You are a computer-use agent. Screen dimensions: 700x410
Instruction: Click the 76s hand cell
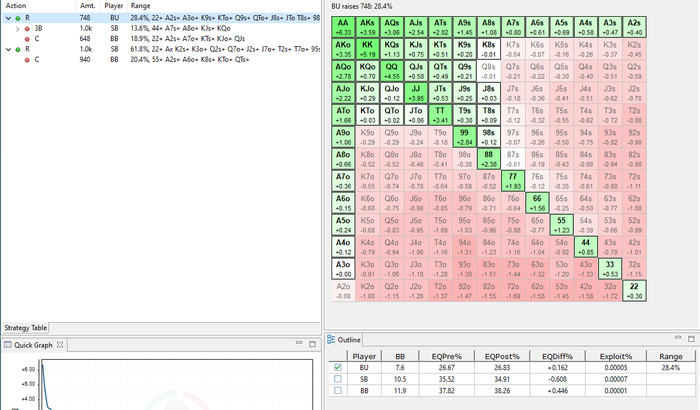coord(537,180)
